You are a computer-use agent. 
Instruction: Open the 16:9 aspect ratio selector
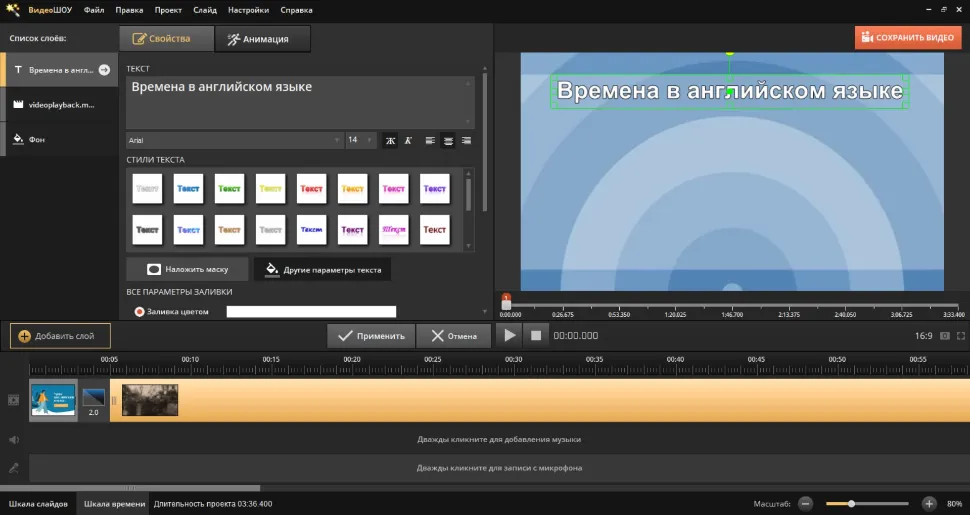(x=923, y=335)
